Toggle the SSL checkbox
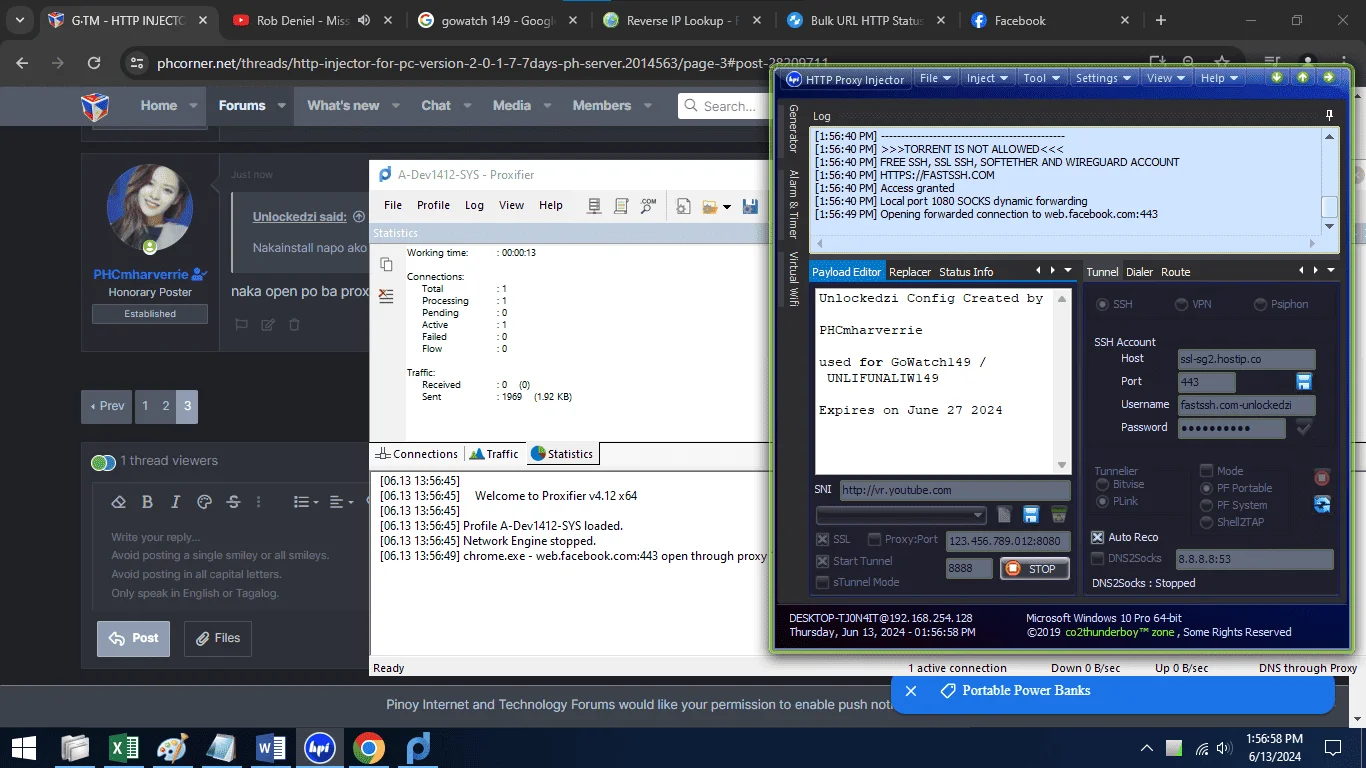 click(x=823, y=540)
